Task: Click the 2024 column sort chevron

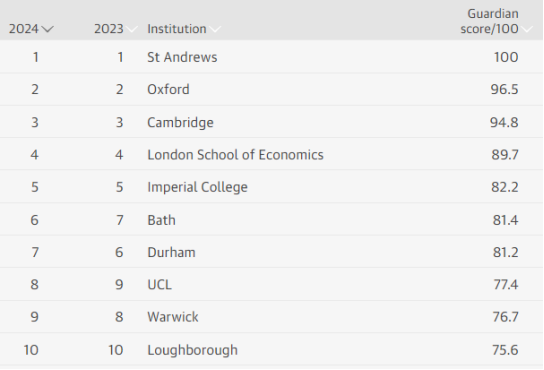Action: [x=47, y=29]
